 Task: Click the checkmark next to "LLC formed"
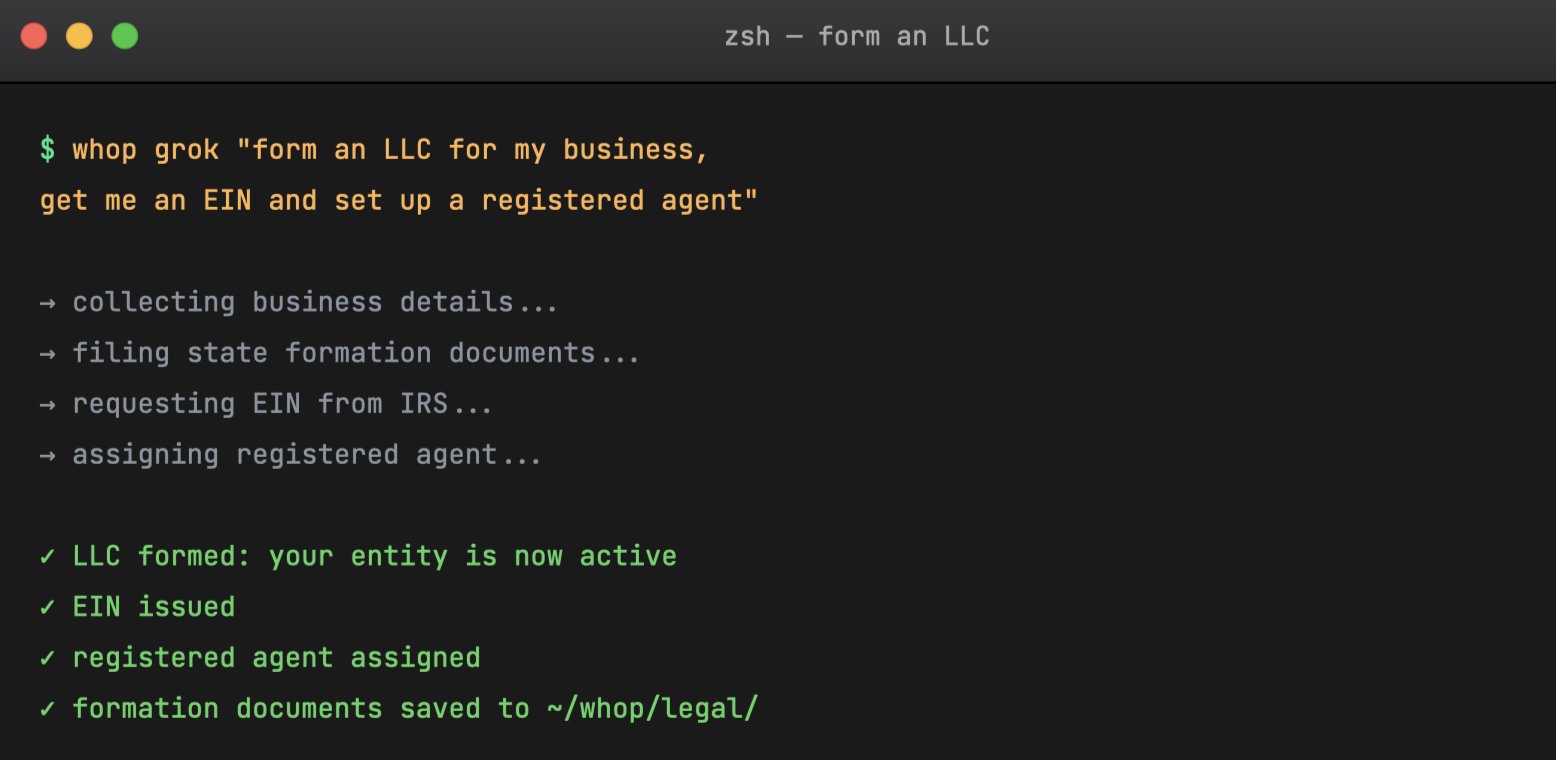(x=47, y=556)
